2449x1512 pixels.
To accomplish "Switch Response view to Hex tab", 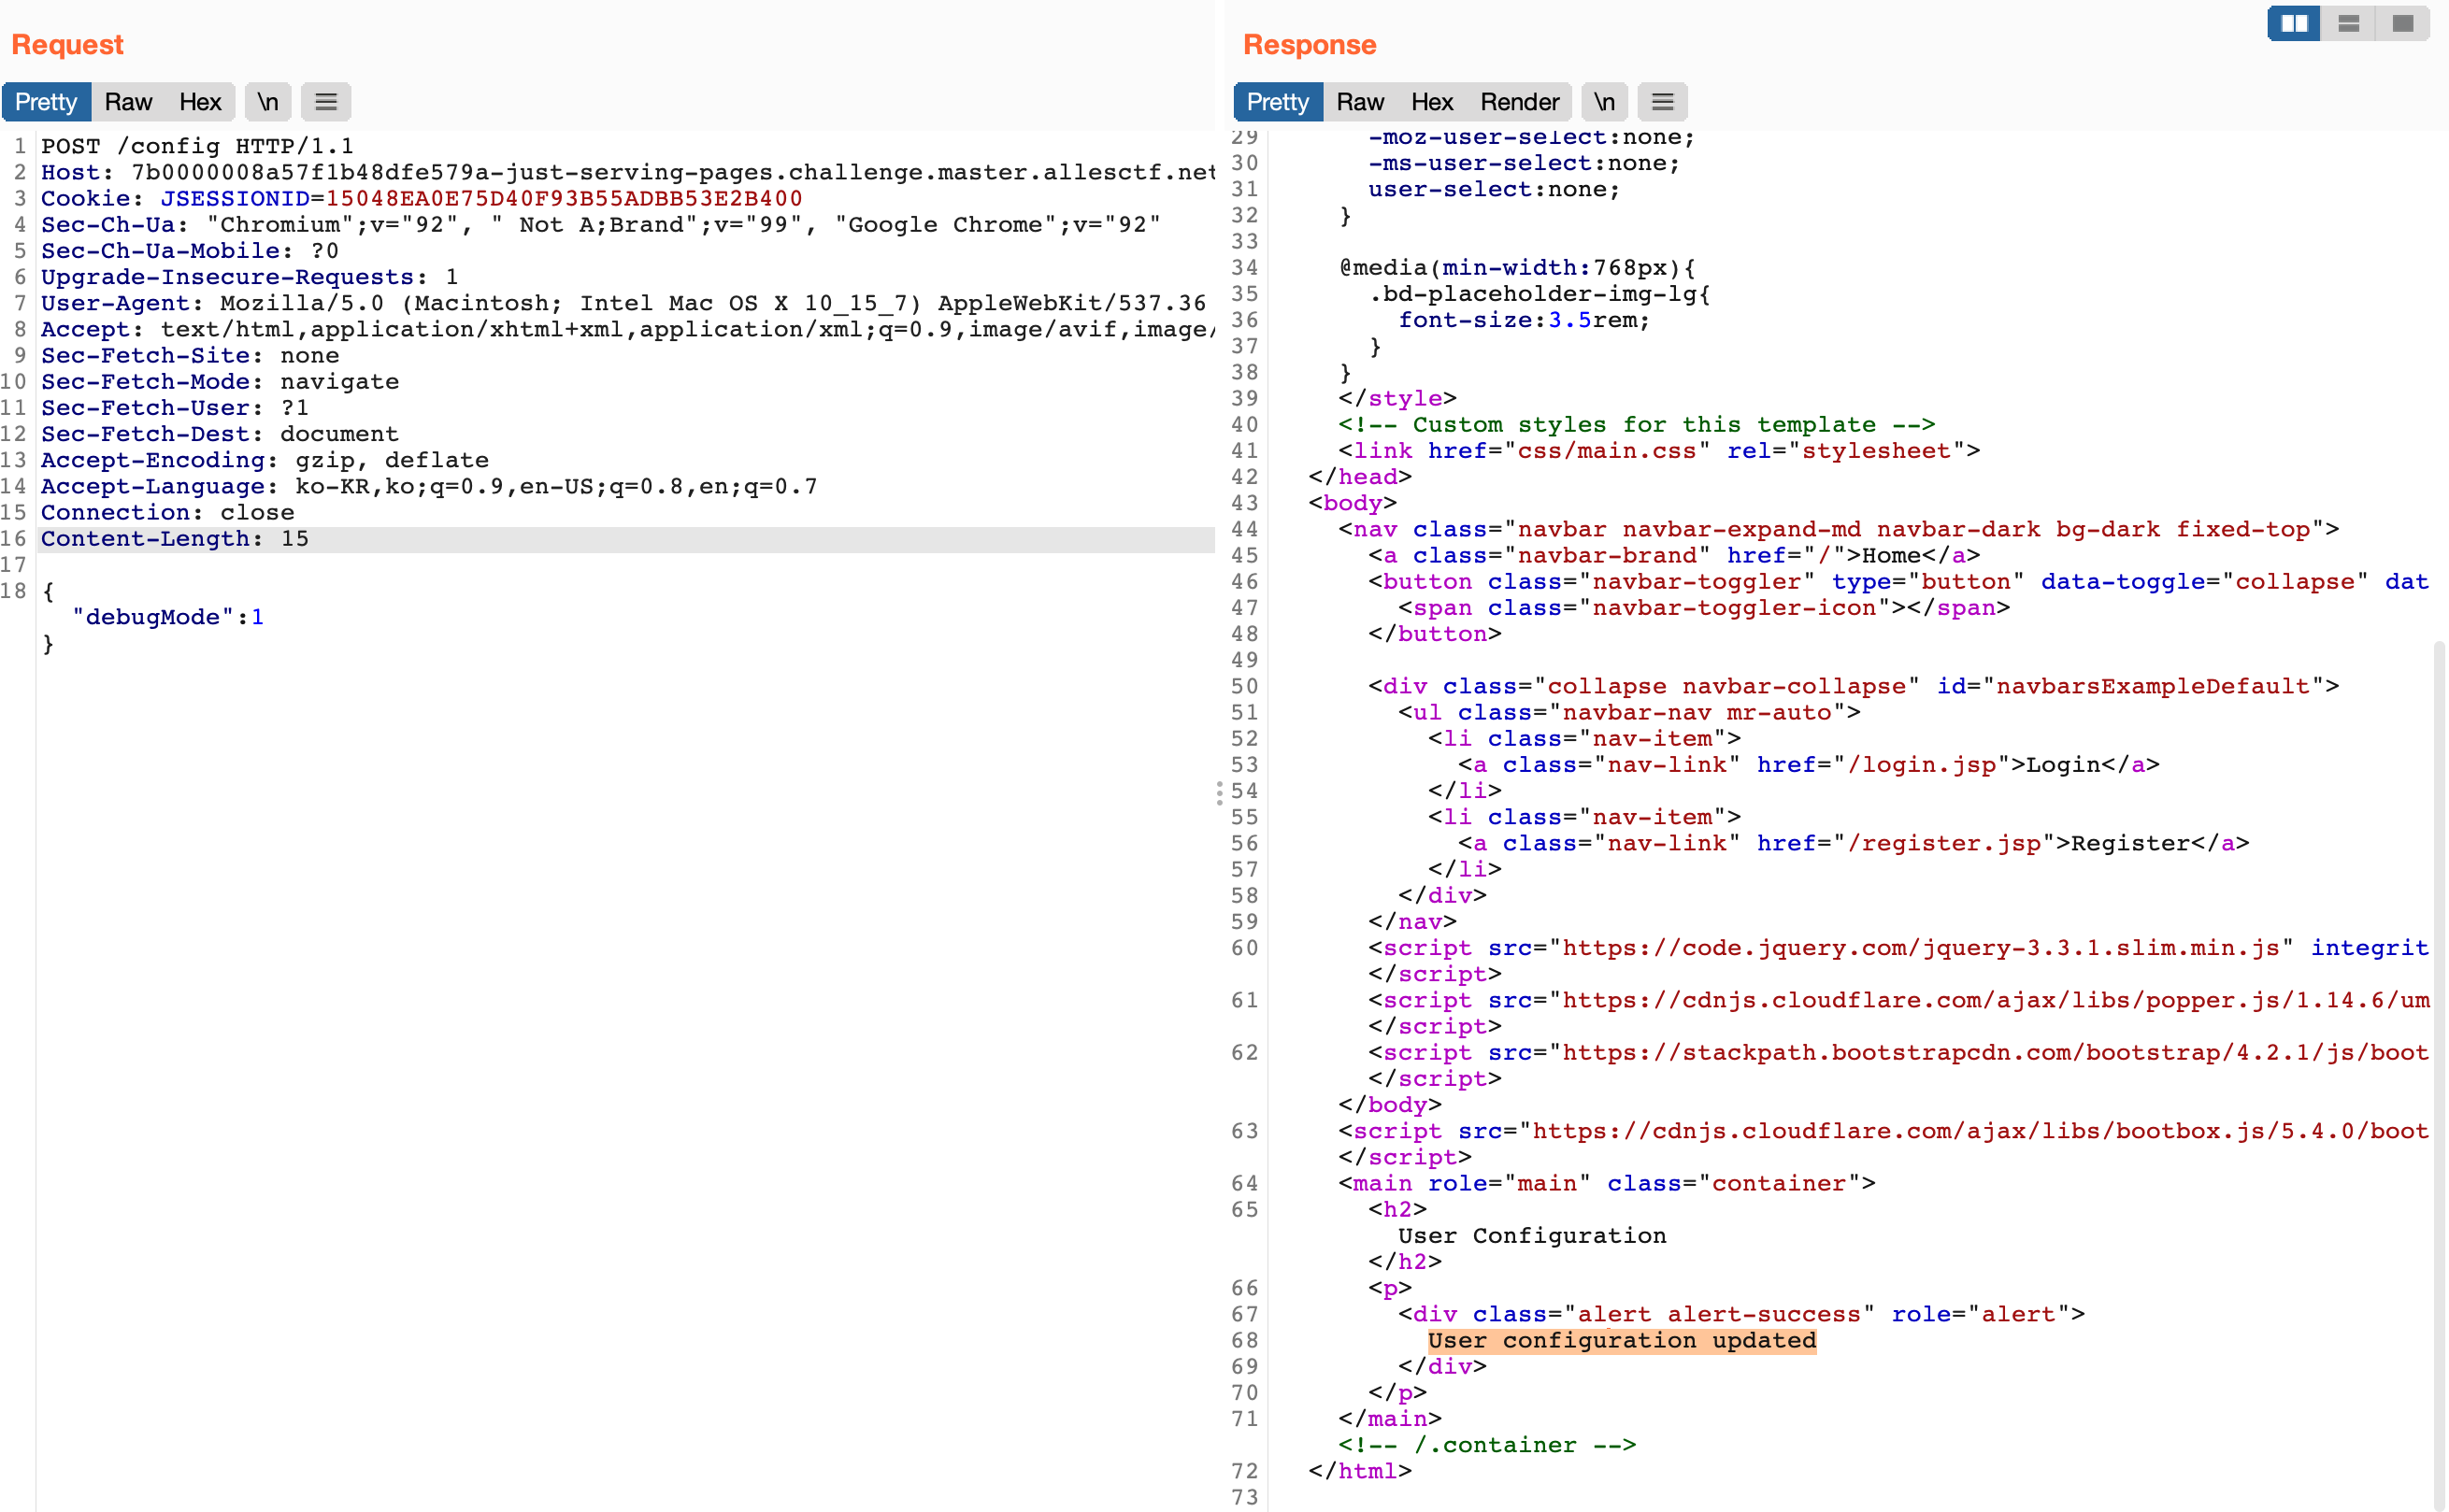I will coord(1432,102).
